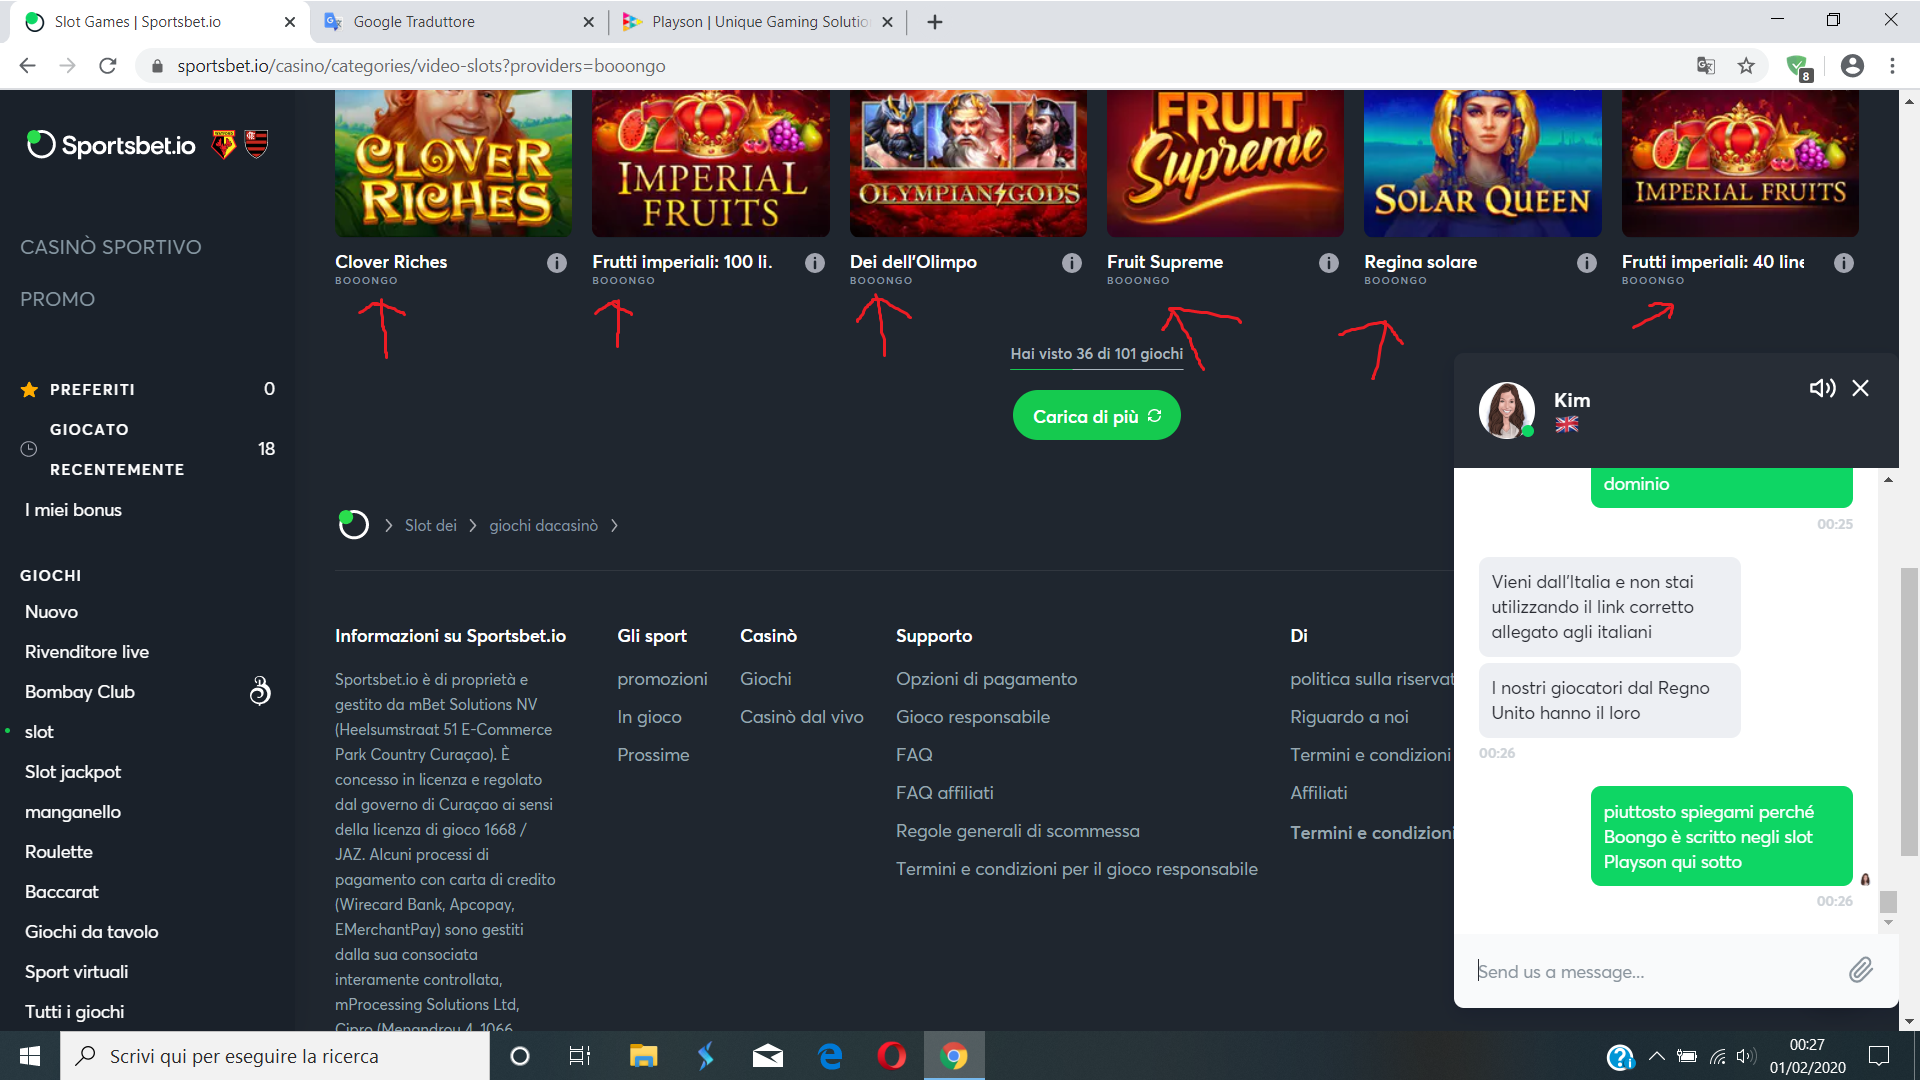This screenshot has width=1920, height=1080.
Task: Click the Windows taskbar search box
Action: 275,1056
